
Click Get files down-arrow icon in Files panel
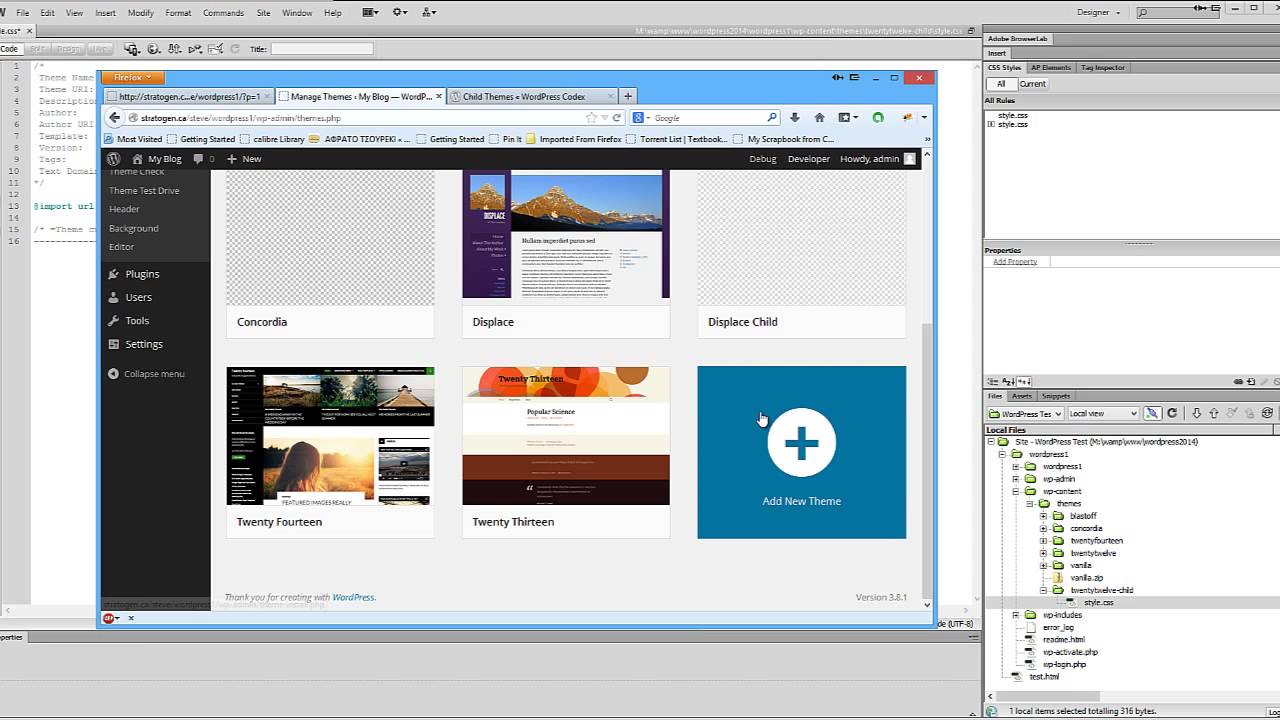click(x=1196, y=413)
